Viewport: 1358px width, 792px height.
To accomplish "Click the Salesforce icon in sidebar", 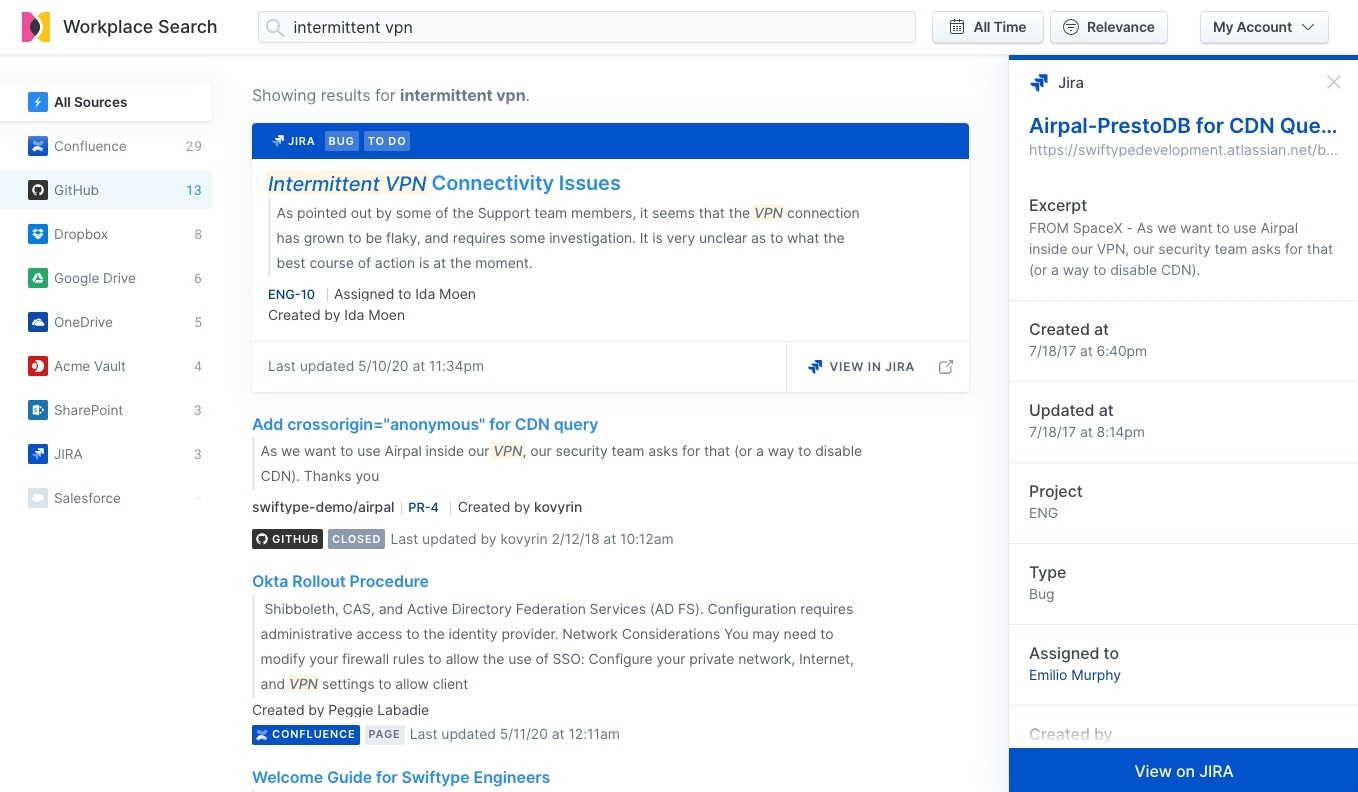I will pos(37,498).
